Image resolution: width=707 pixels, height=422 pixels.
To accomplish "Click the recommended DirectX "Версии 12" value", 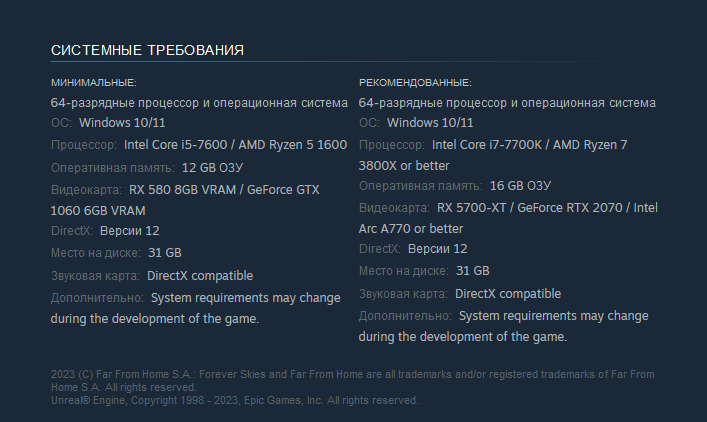I will 438,249.
